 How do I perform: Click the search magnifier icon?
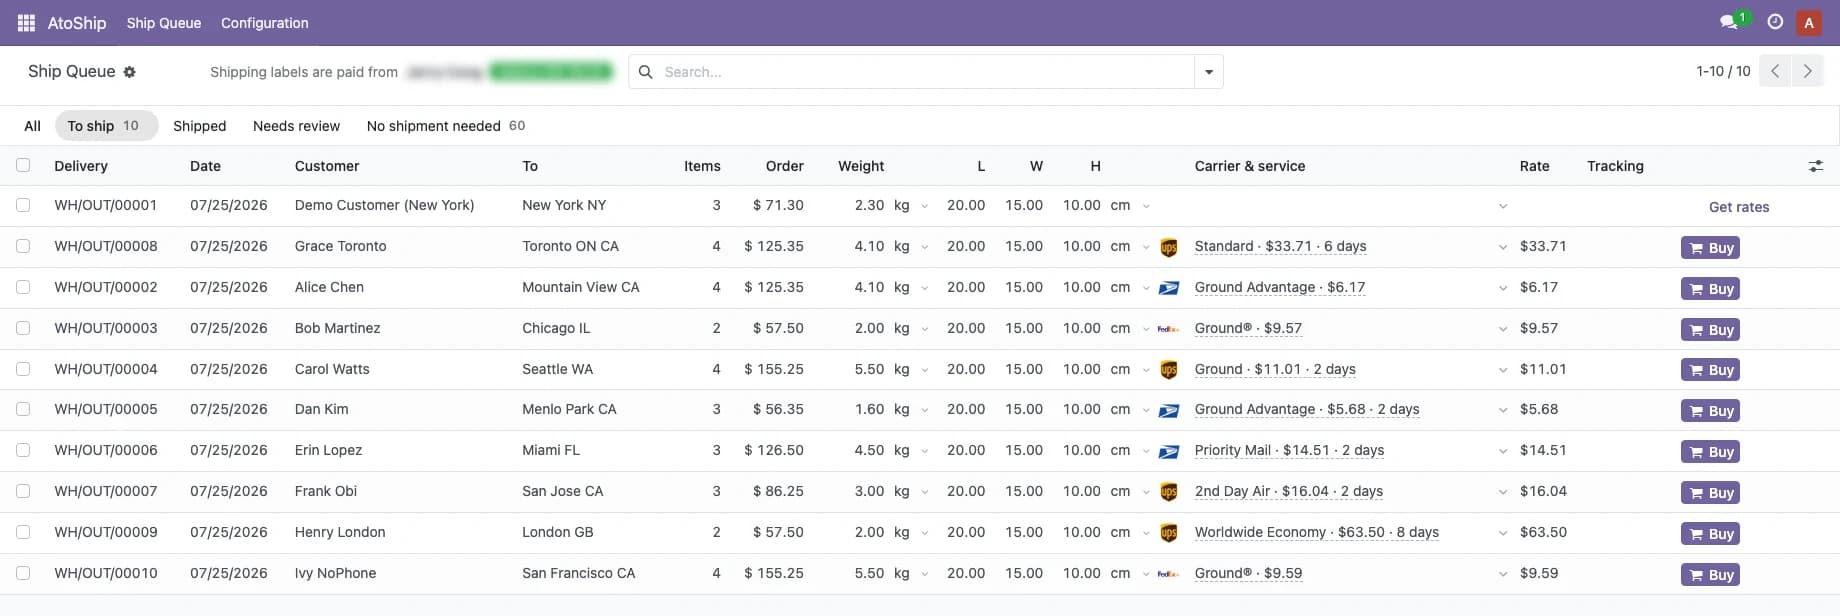click(x=646, y=72)
